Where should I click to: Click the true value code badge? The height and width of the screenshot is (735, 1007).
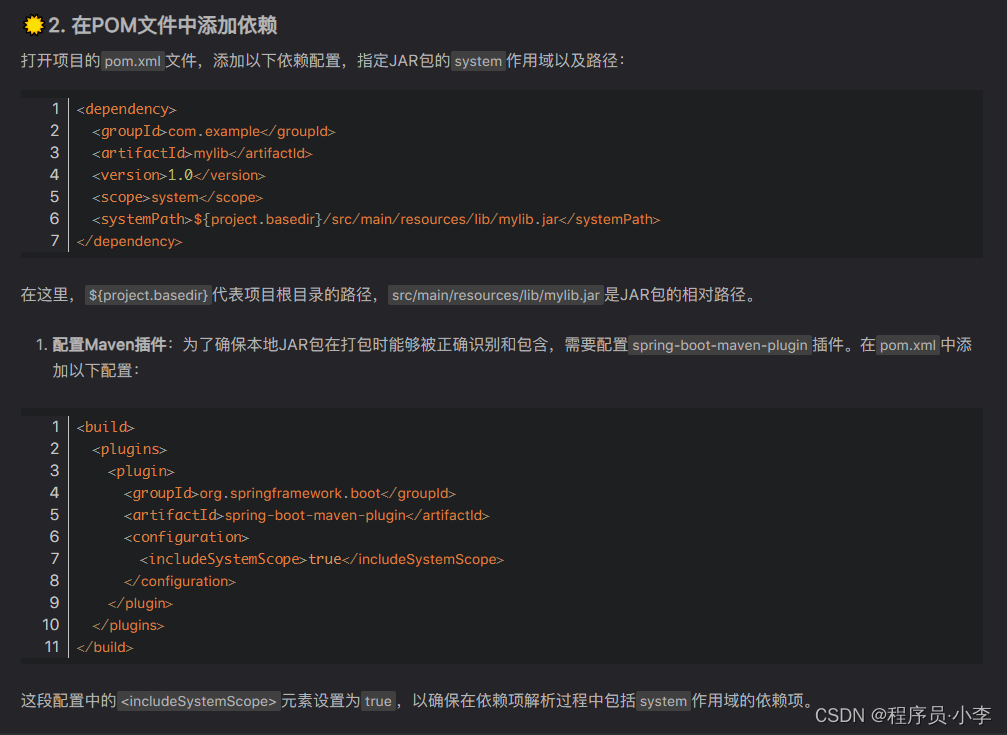(379, 701)
